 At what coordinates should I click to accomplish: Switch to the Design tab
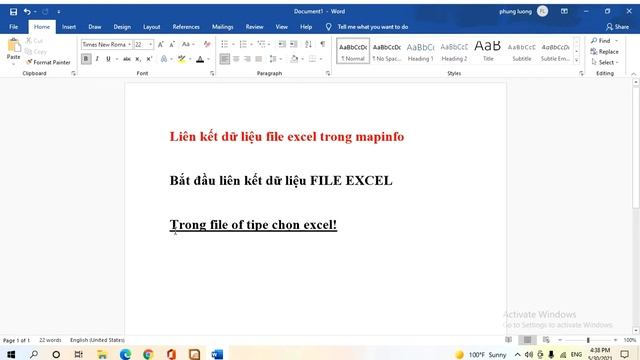(x=122, y=27)
